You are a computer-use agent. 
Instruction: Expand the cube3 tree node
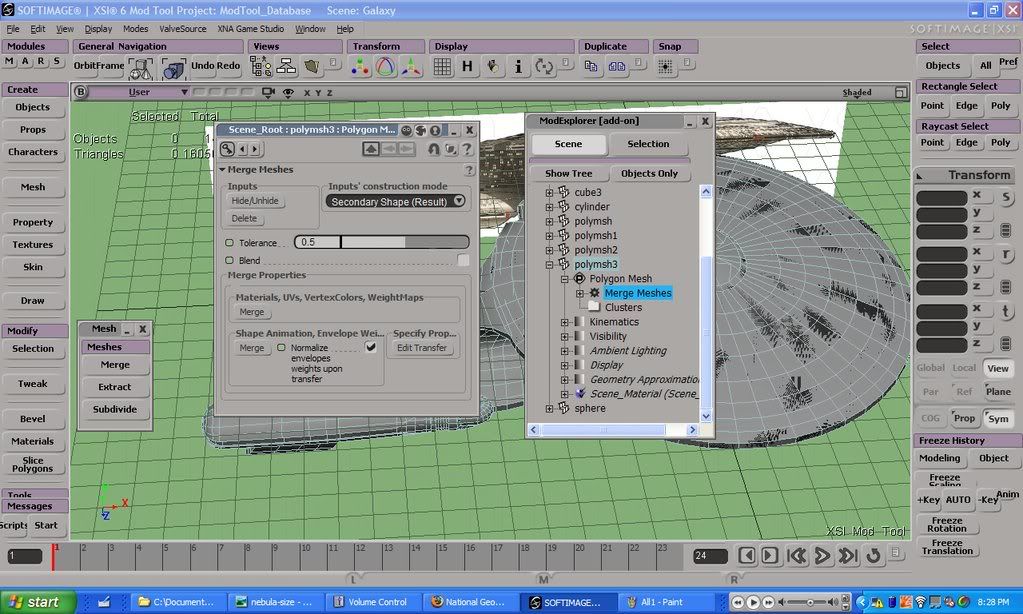(549, 192)
